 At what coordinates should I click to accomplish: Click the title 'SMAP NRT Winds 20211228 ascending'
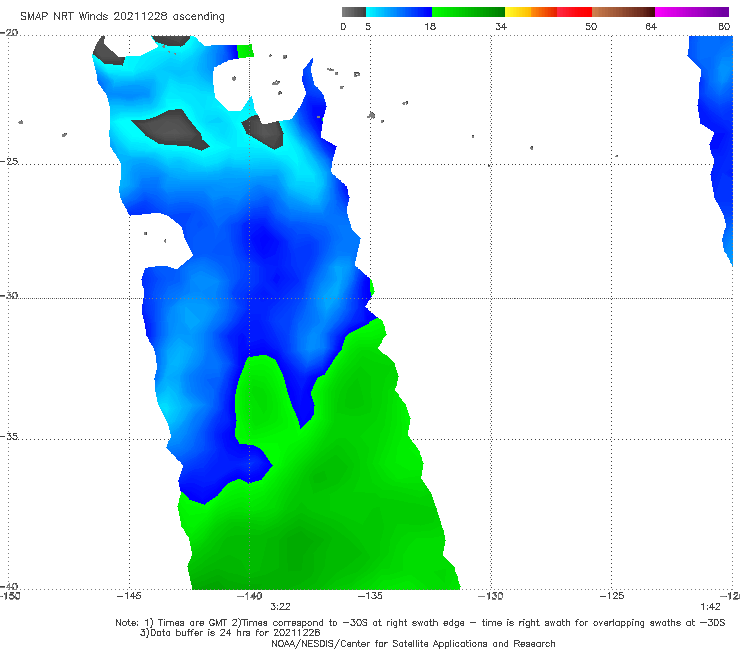click(x=122, y=16)
